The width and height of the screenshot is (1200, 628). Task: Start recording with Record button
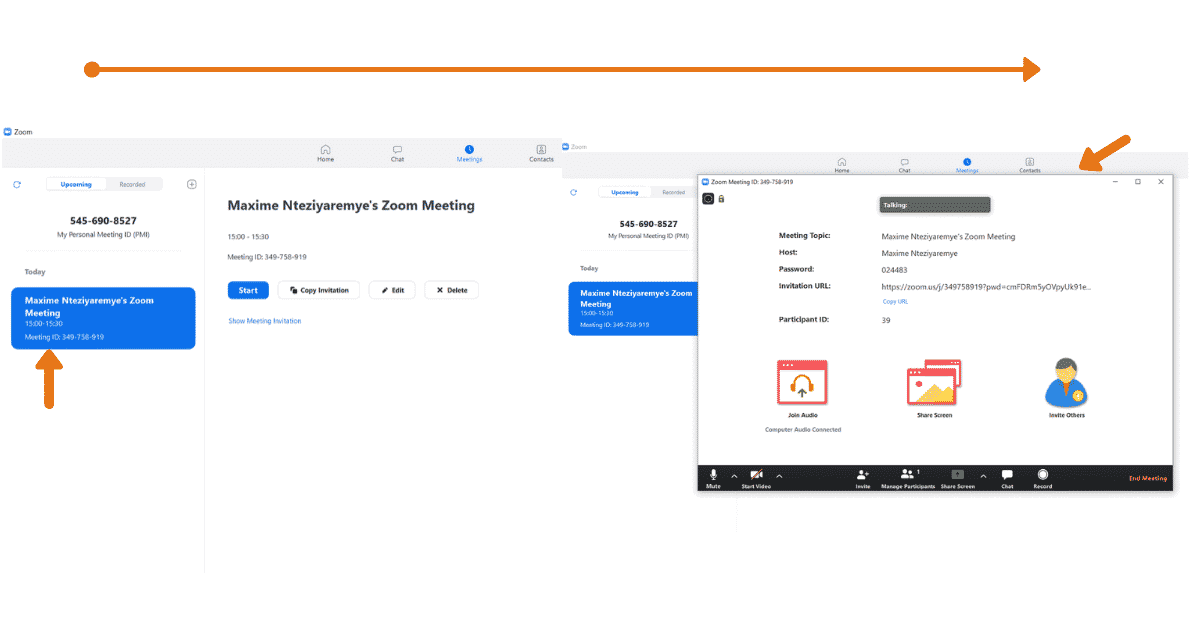point(1043,478)
